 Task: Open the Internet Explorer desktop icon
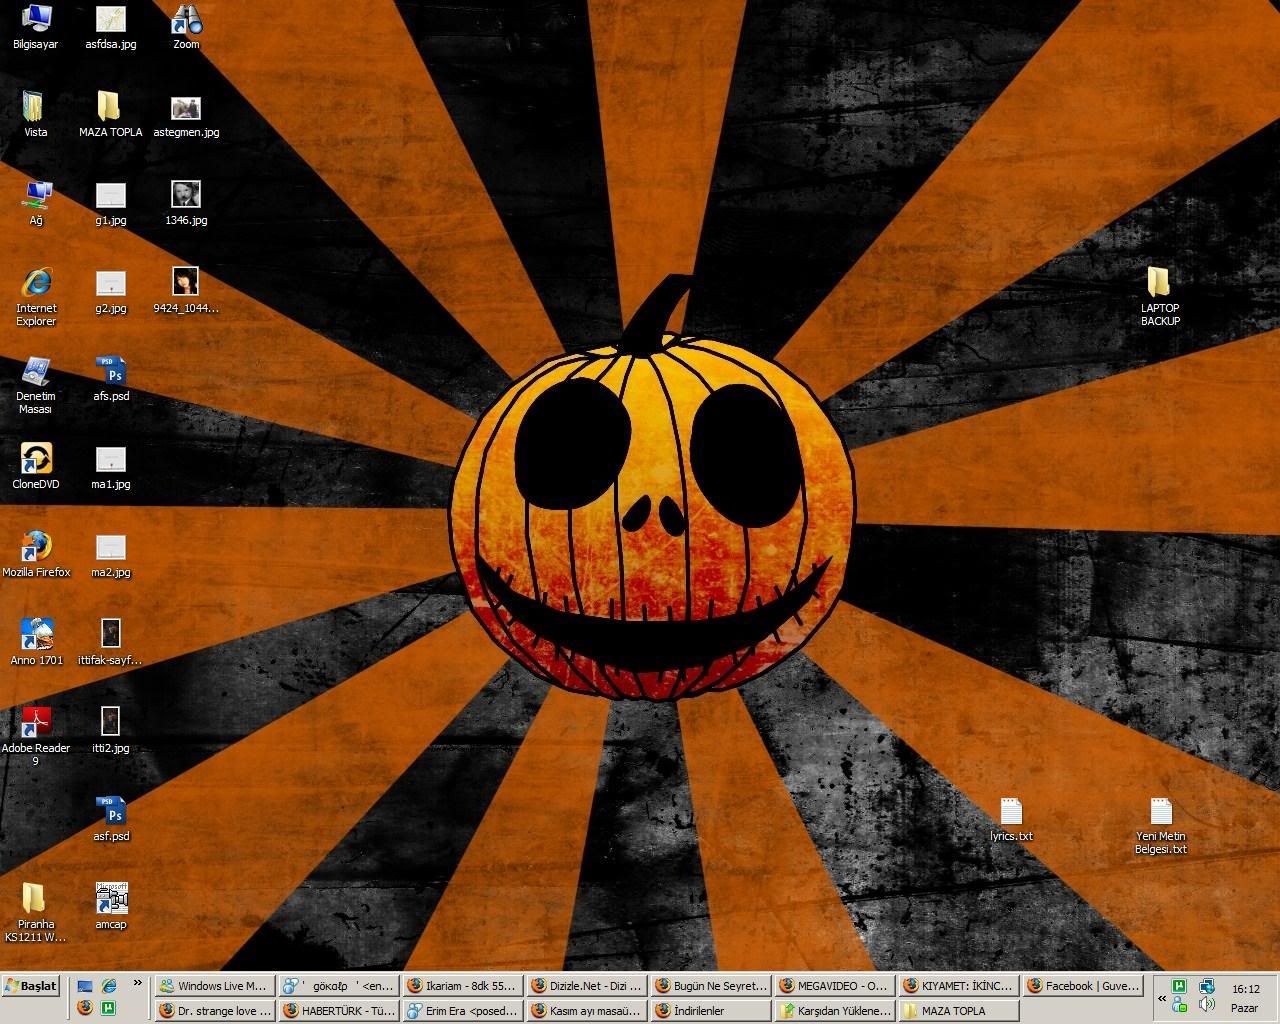tap(36, 284)
